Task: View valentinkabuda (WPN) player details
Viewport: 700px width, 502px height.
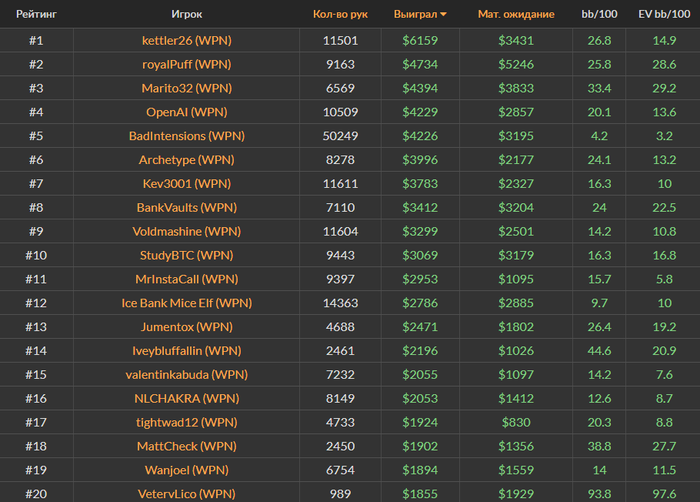Action: (186, 374)
